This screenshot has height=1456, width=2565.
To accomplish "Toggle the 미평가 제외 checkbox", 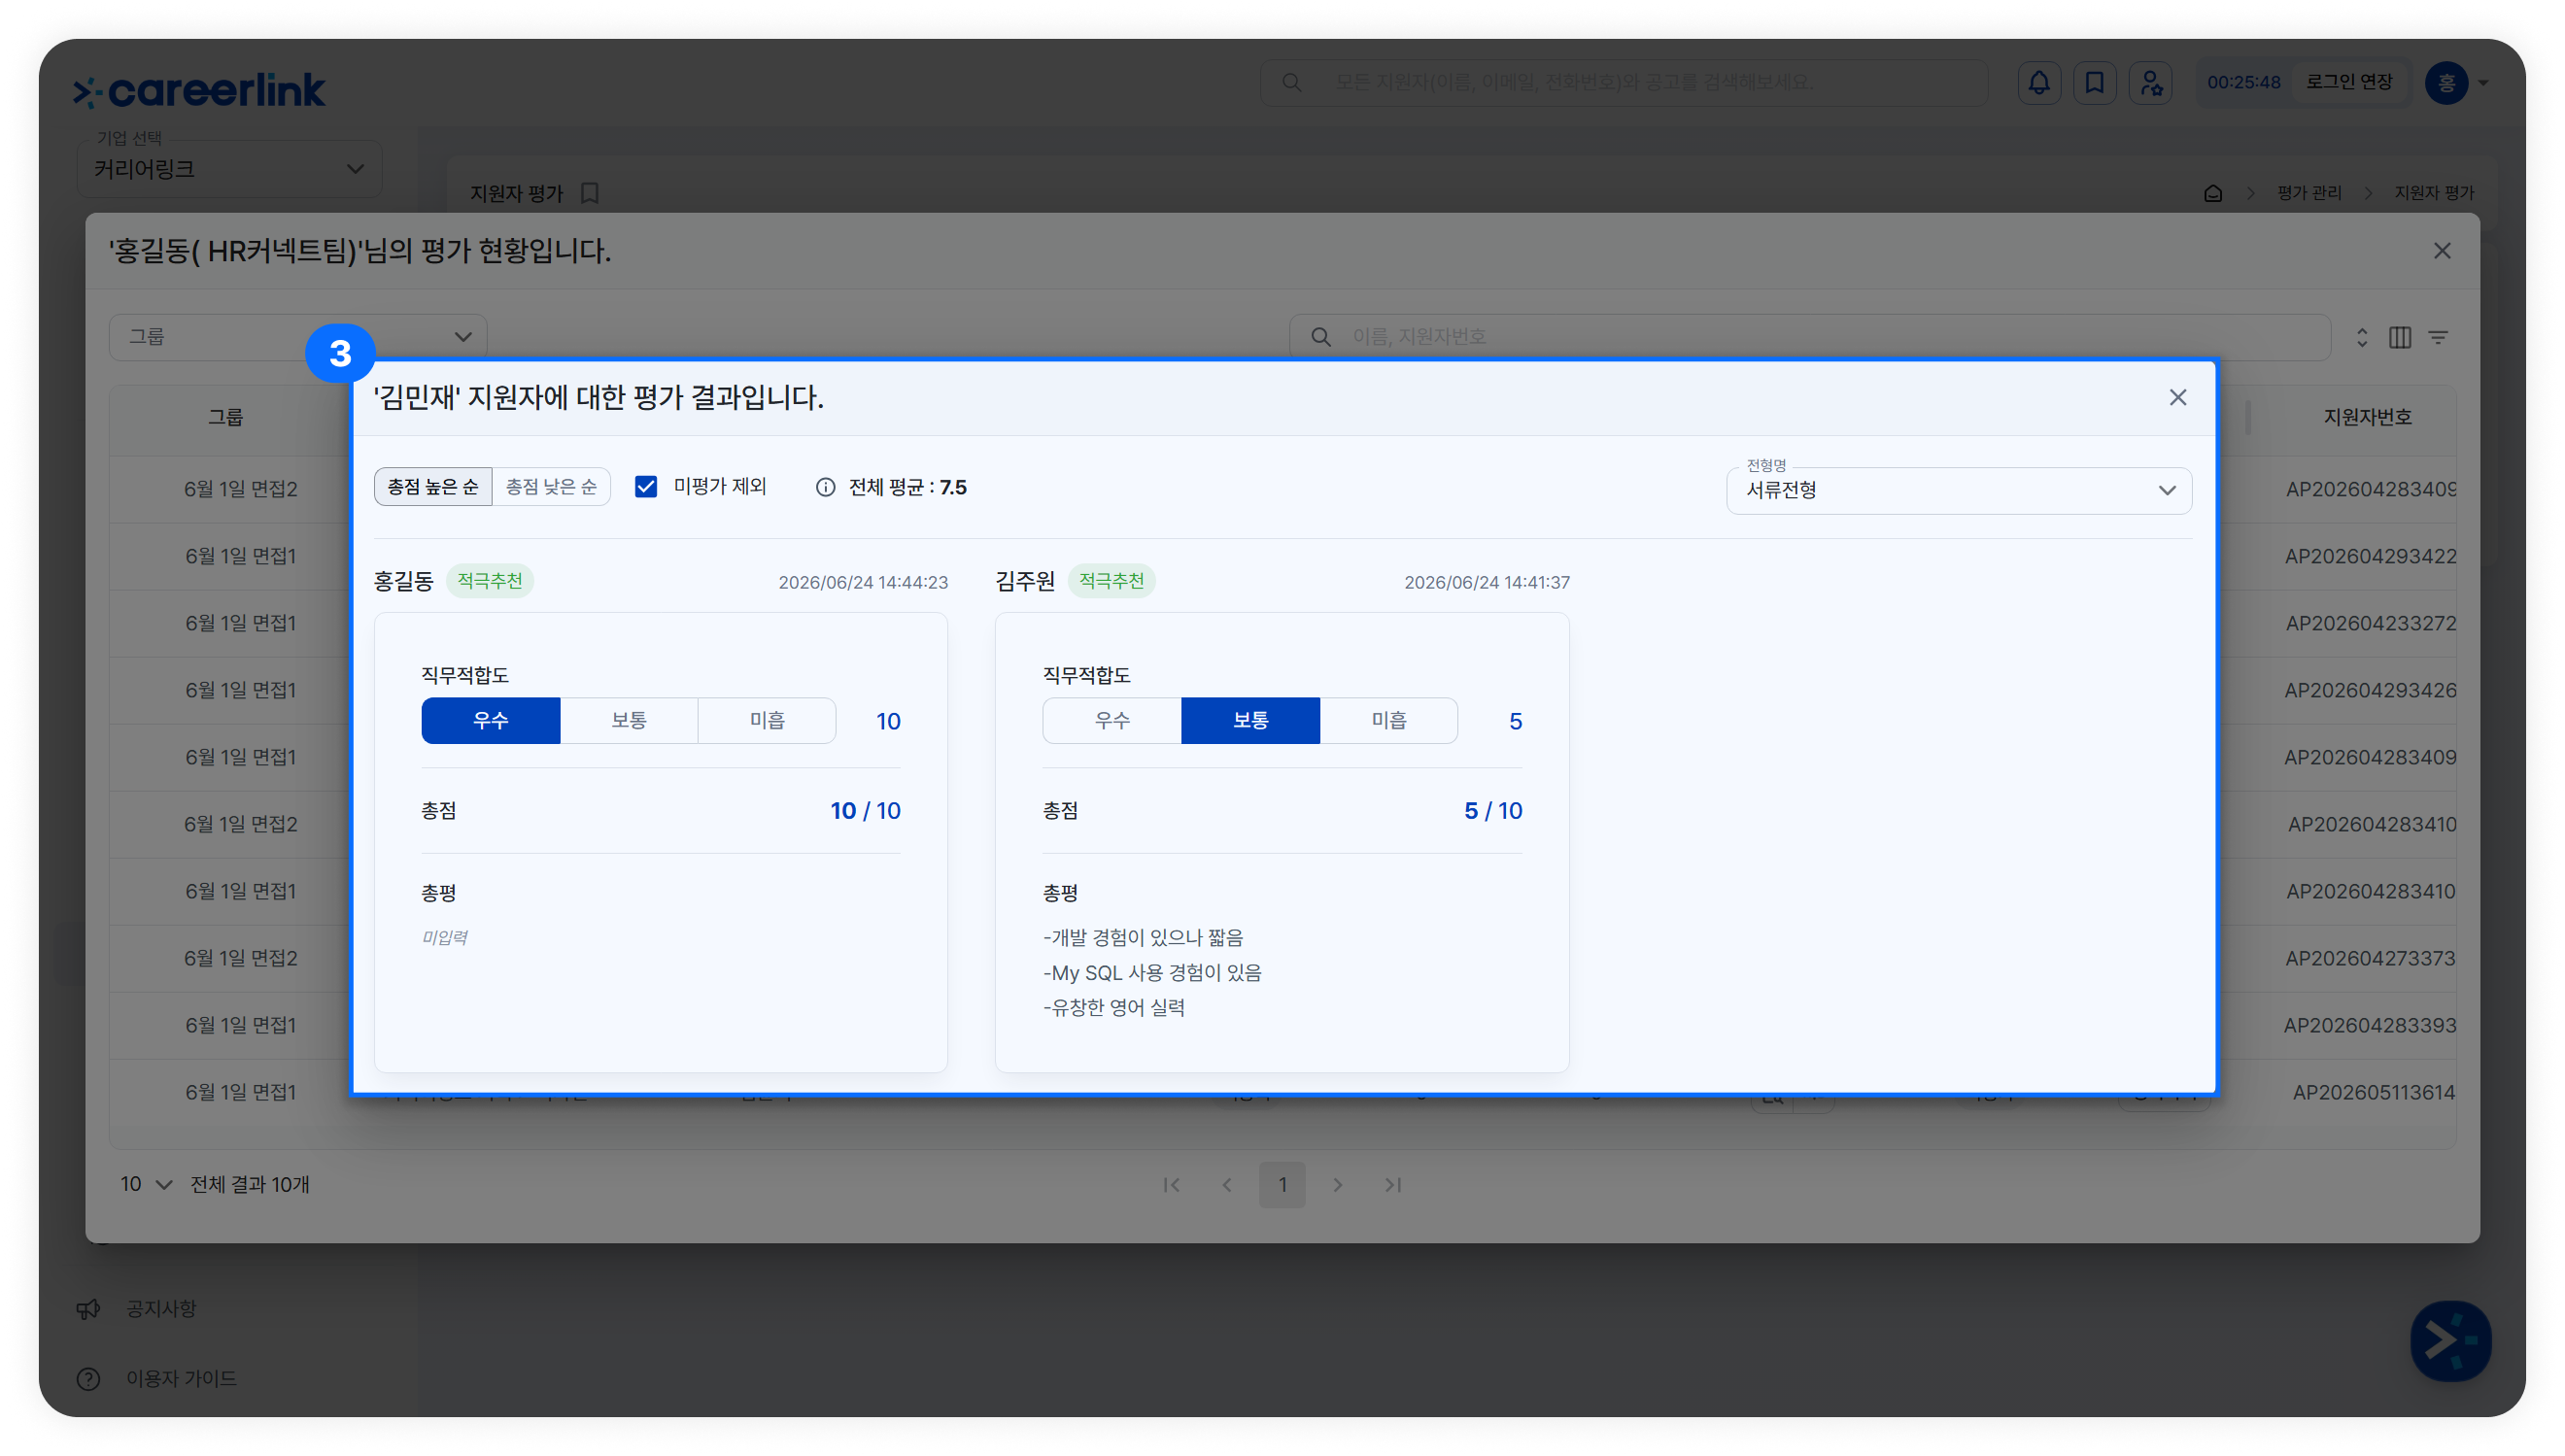I will click(x=646, y=487).
